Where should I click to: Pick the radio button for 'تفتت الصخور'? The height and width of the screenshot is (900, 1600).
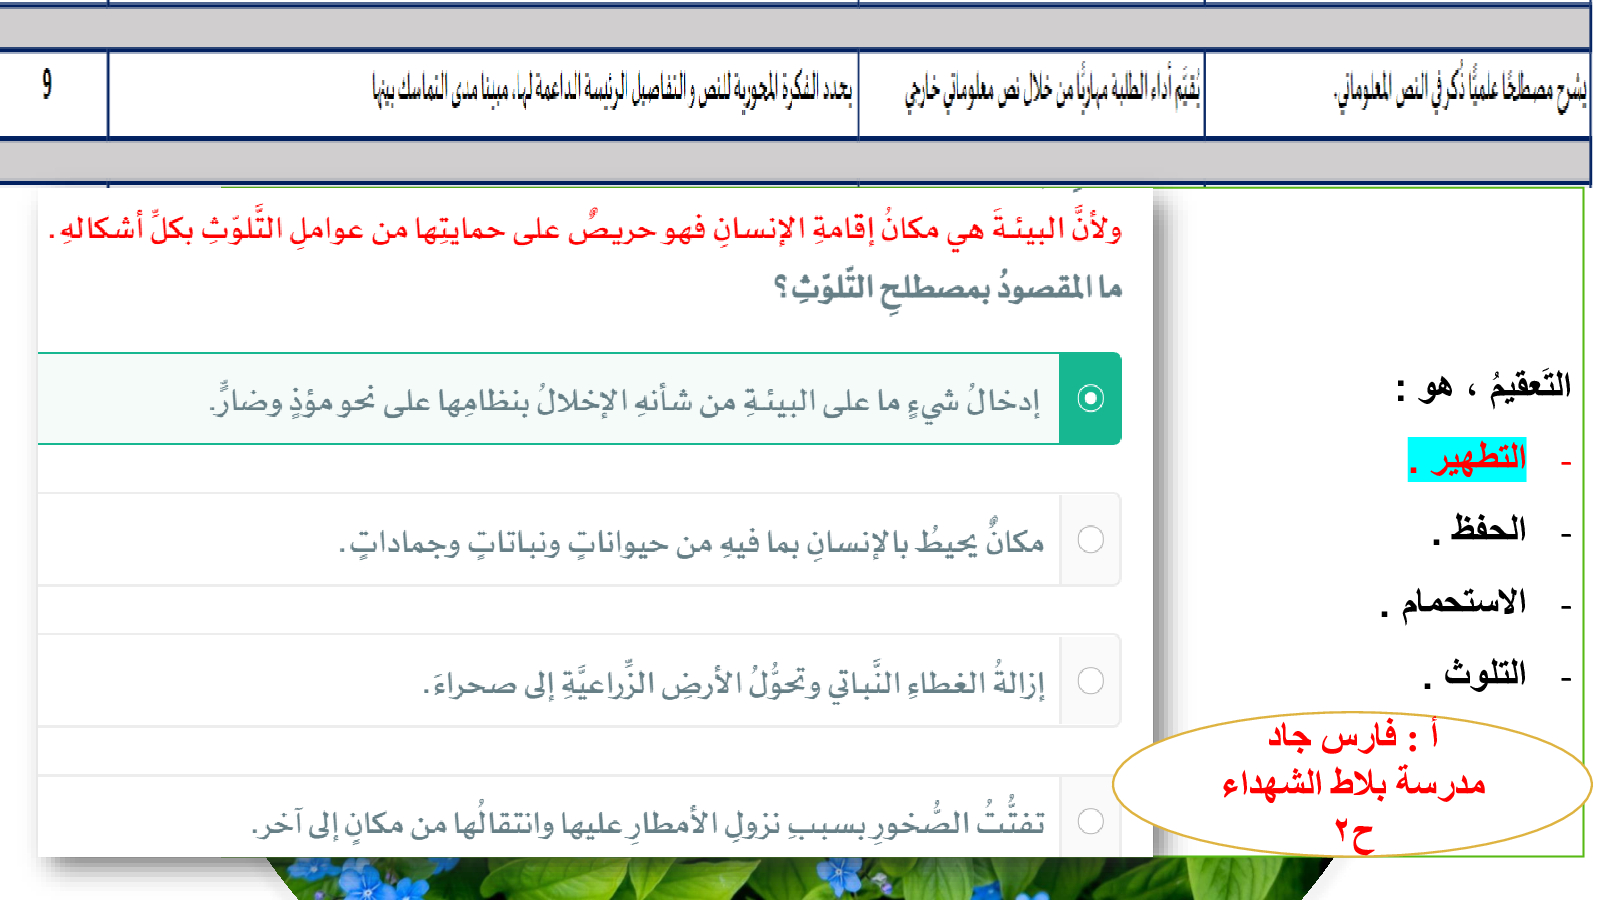click(x=1090, y=822)
